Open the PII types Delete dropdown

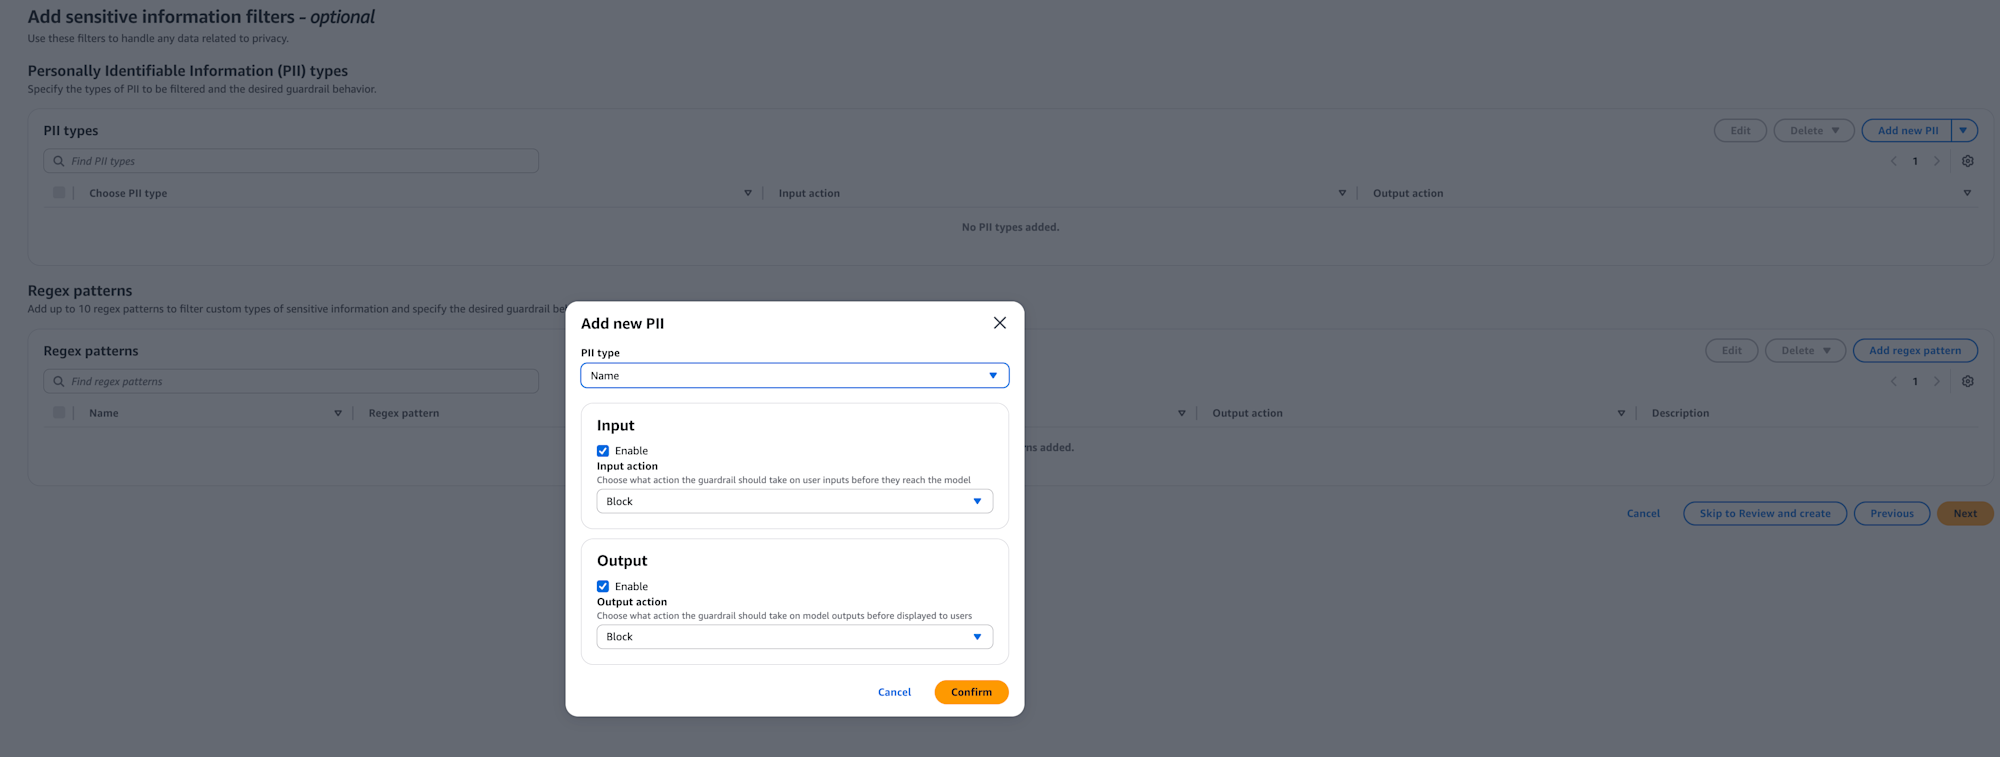[x=1813, y=131]
